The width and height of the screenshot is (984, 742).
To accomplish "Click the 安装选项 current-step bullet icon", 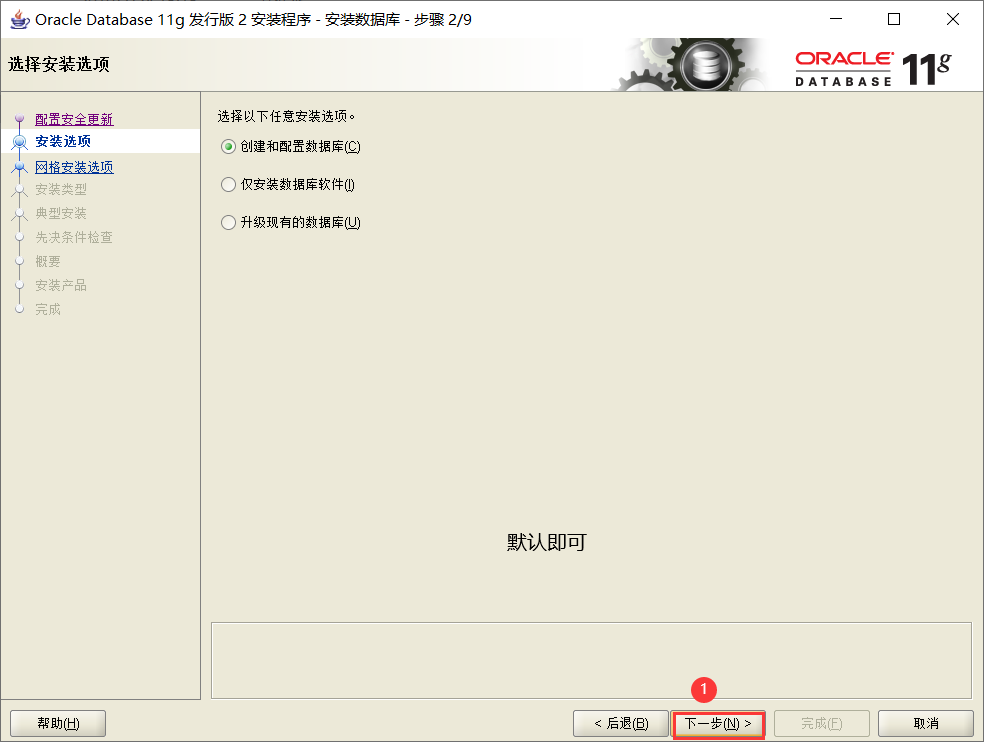I will [x=19, y=142].
